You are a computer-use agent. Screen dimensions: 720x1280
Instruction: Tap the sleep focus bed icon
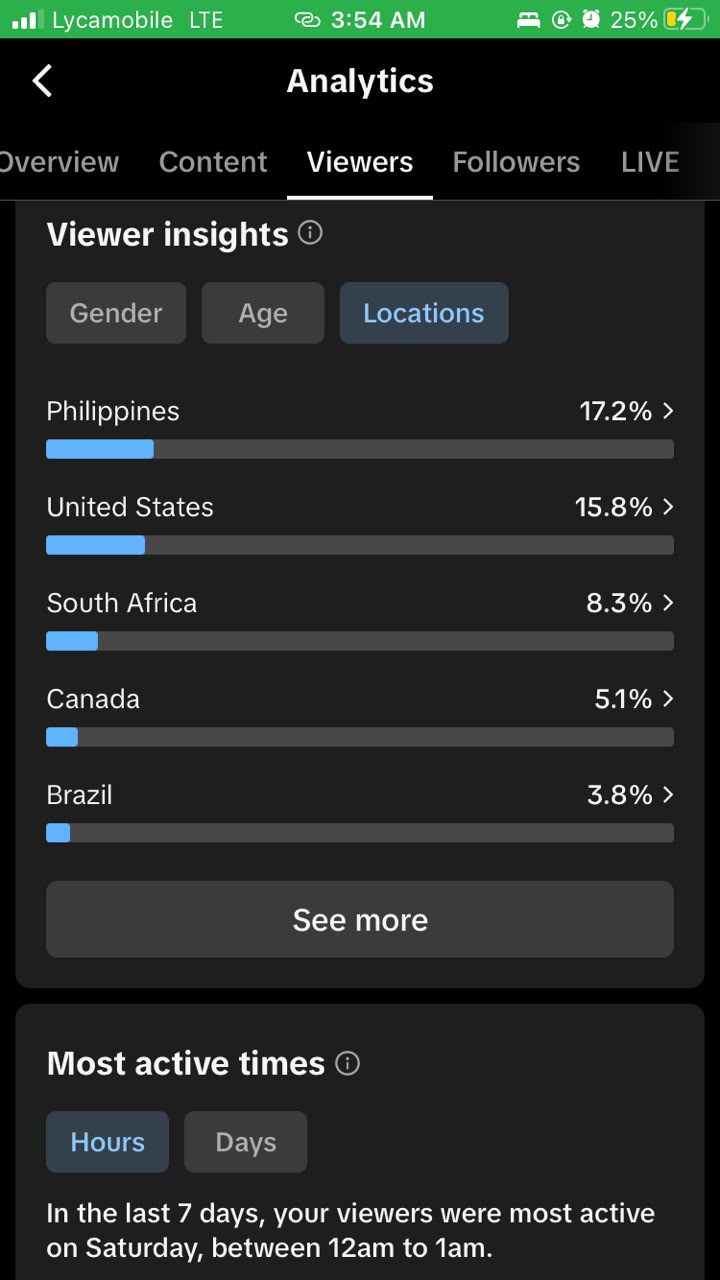click(x=529, y=19)
